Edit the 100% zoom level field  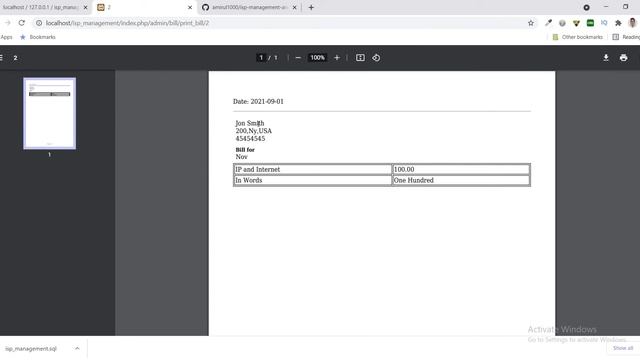pos(317,58)
